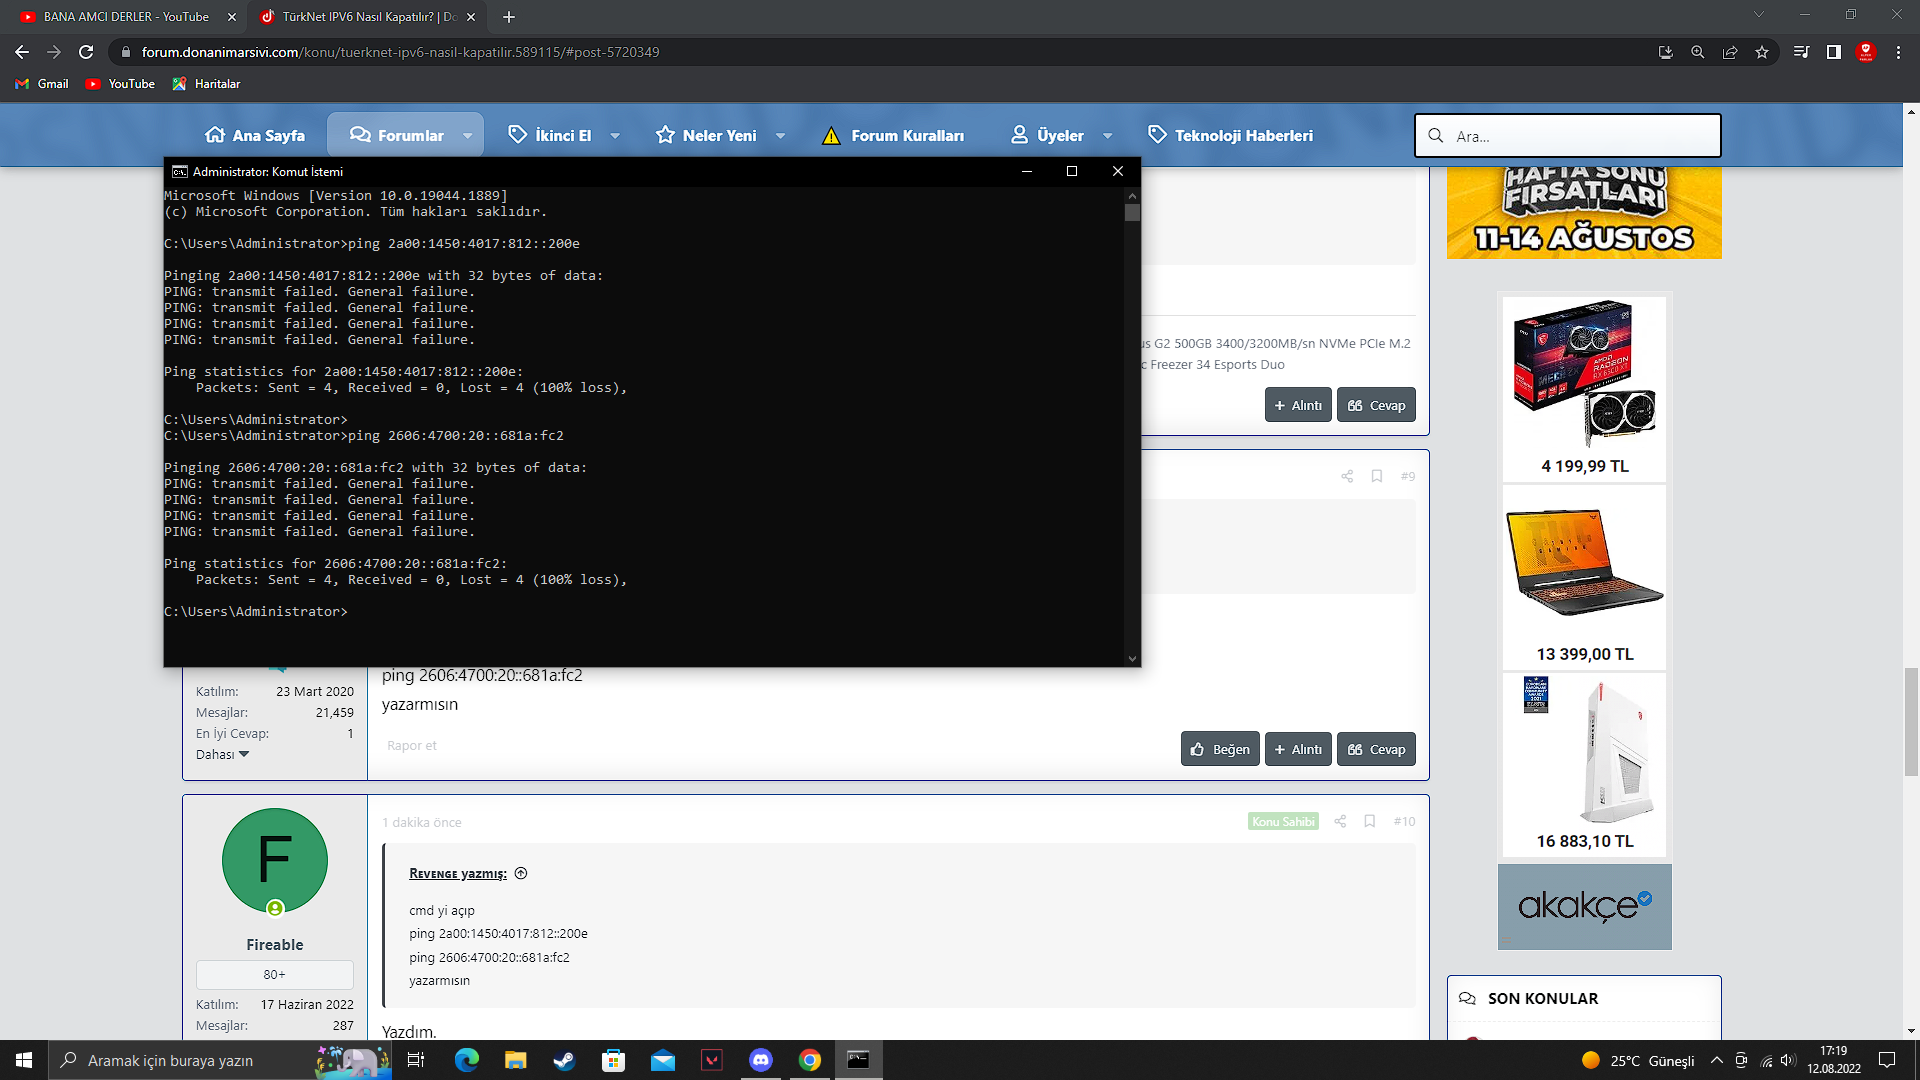Click the forum search field Ara...

(1567, 135)
